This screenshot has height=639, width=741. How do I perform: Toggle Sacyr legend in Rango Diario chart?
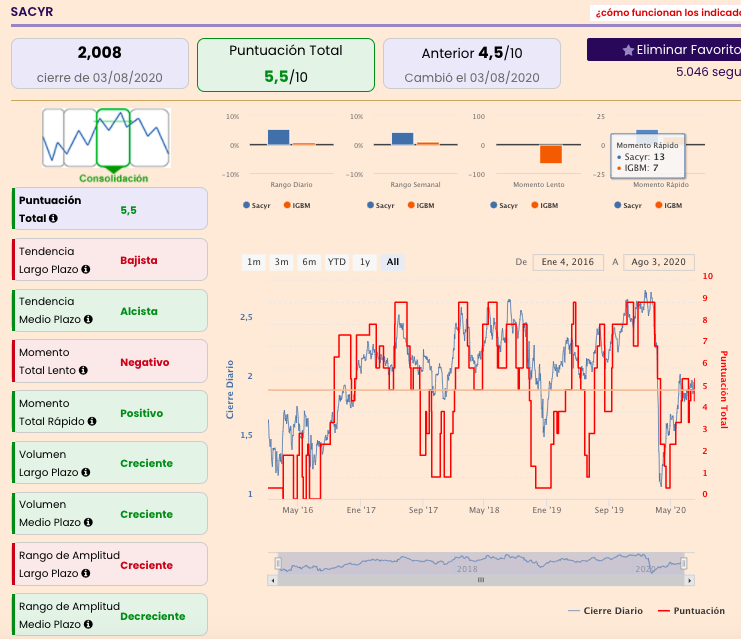pyautogui.click(x=257, y=205)
